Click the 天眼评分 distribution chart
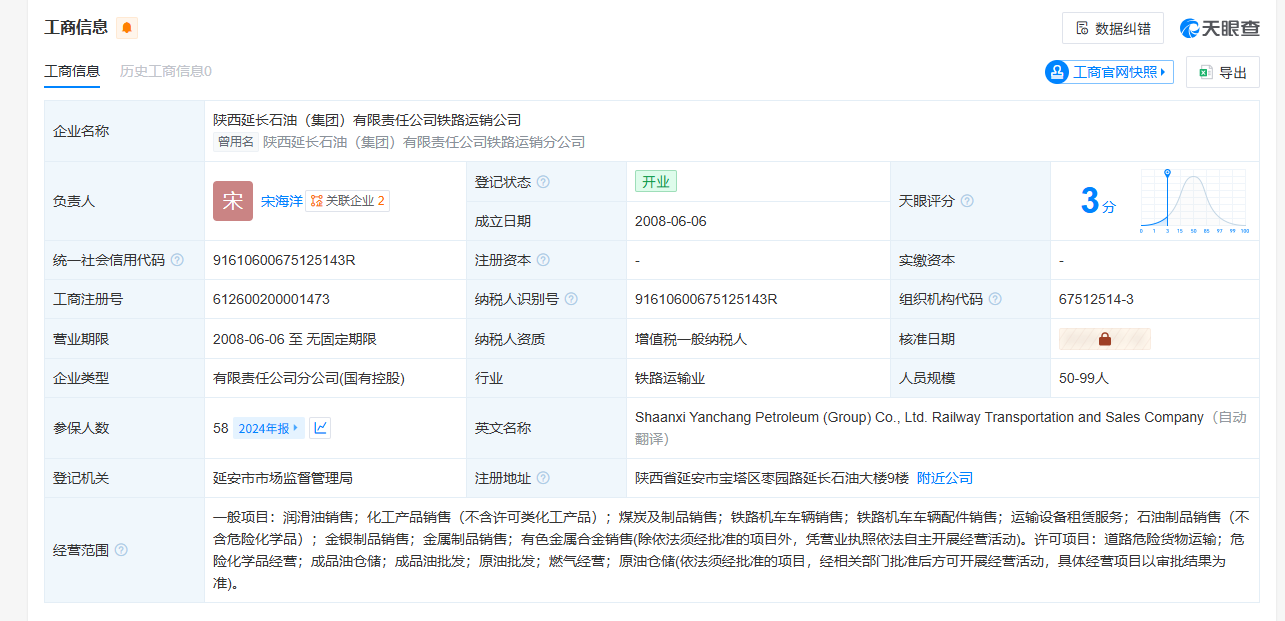The width and height of the screenshot is (1285, 621). click(x=1192, y=201)
